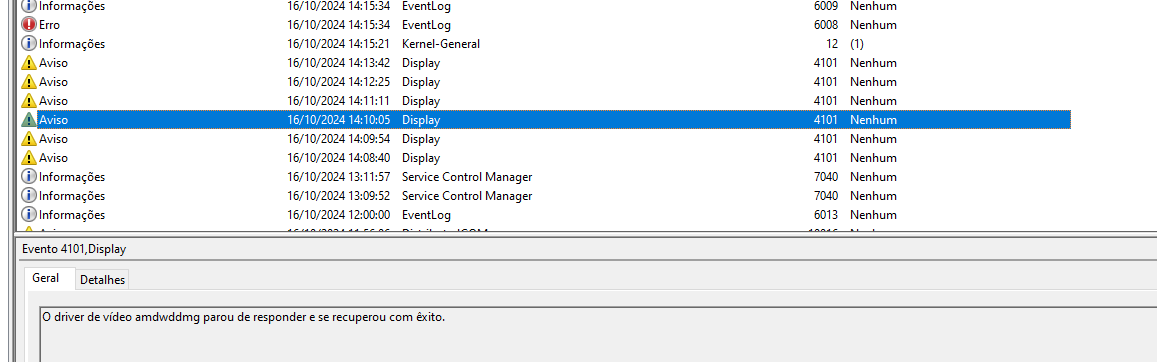1157x362 pixels.
Task: Click info icon of EventLog 6013 event
Action: [30, 215]
